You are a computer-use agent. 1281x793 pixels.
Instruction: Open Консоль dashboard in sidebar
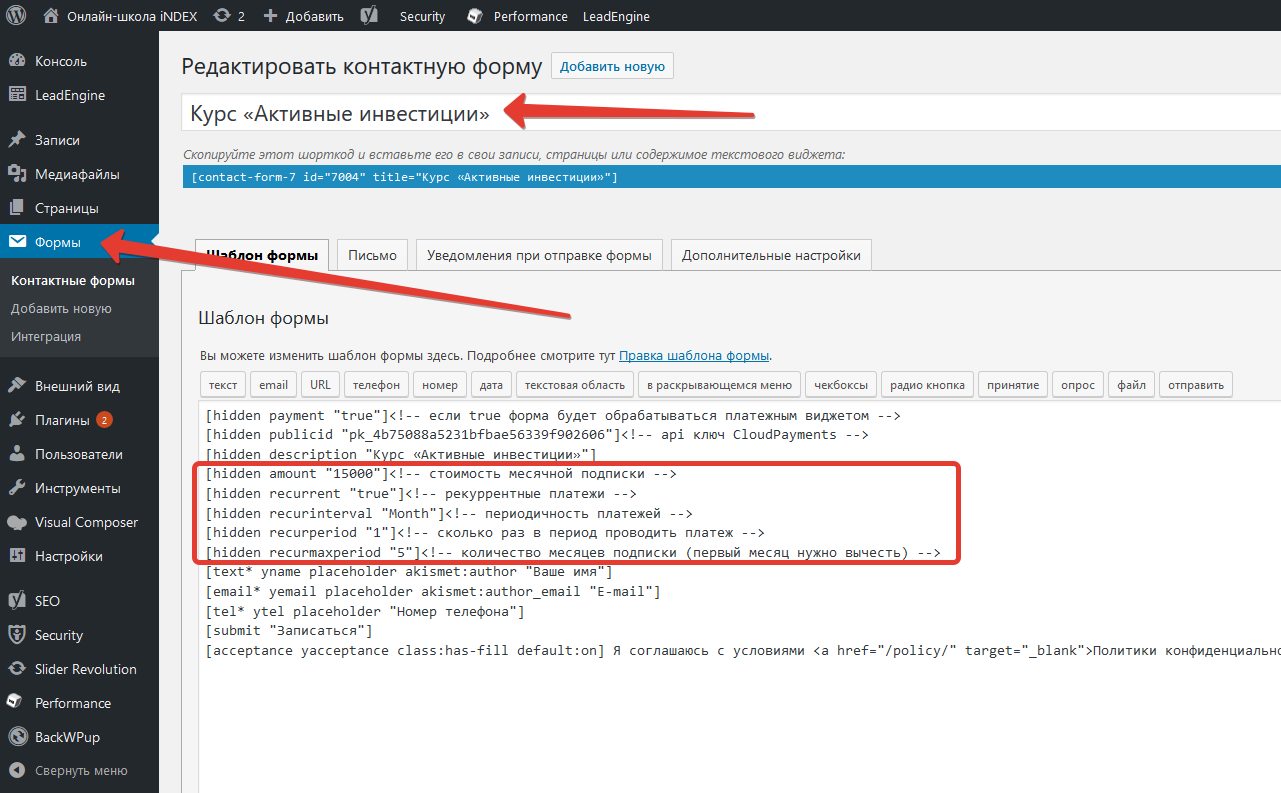pos(60,61)
